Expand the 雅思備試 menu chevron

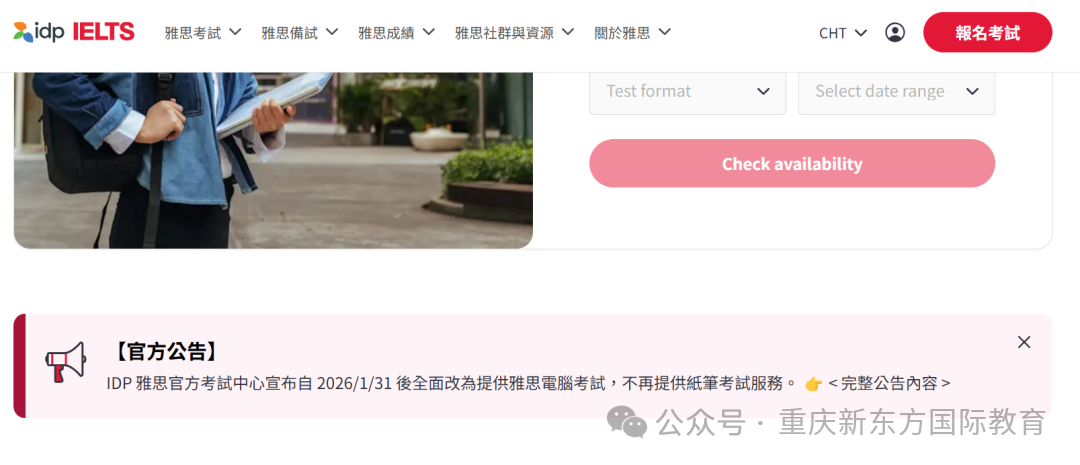(332, 32)
